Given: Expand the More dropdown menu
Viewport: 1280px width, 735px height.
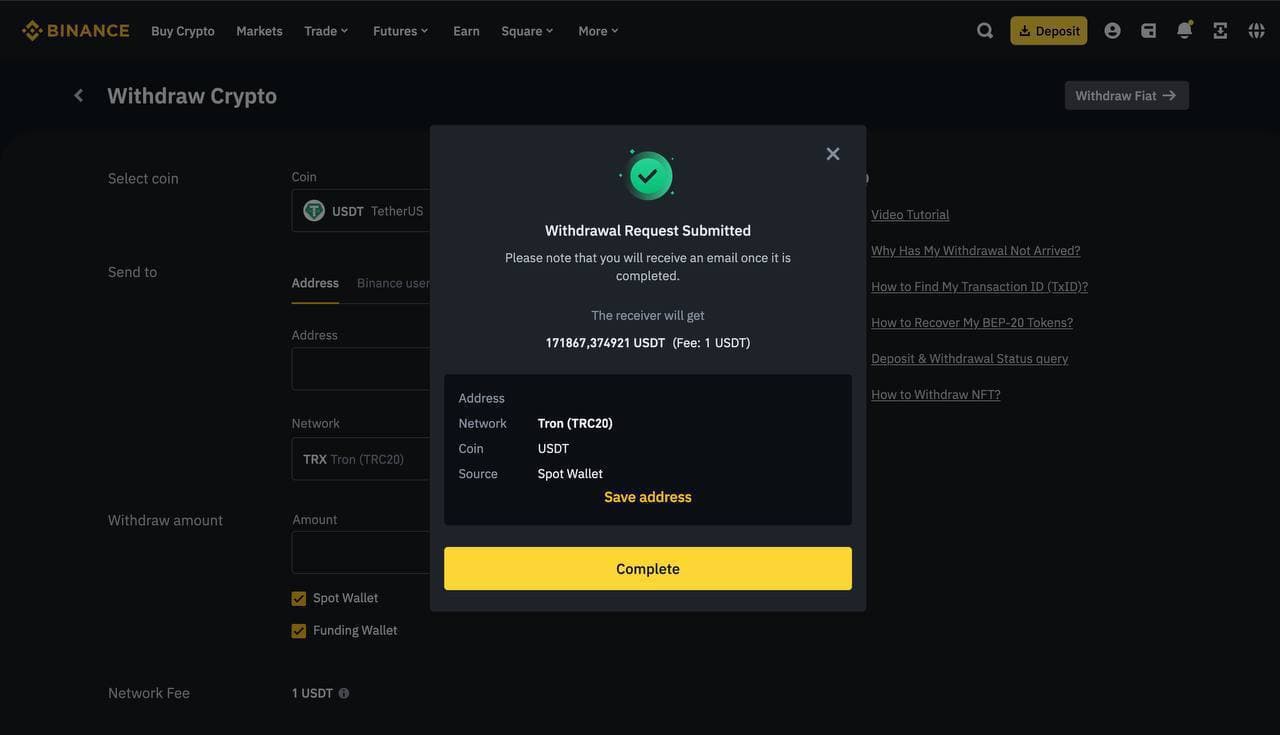Looking at the screenshot, I should [x=598, y=31].
